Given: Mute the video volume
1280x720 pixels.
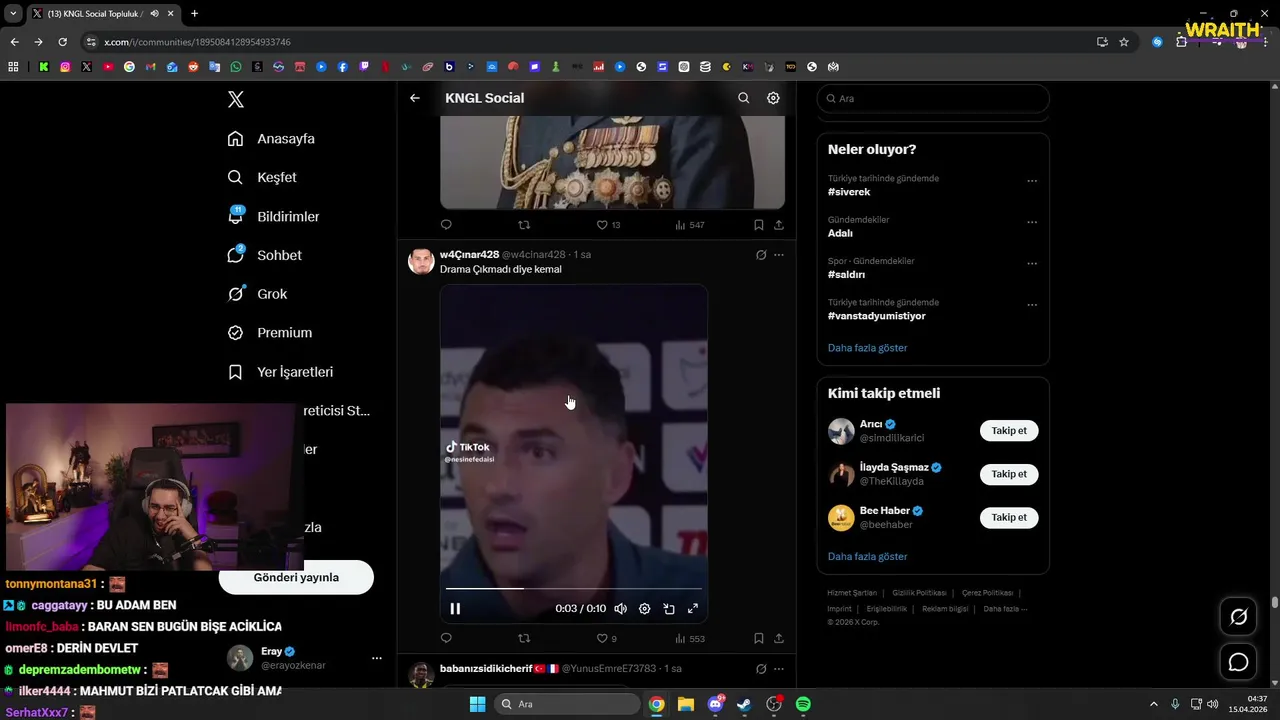Looking at the screenshot, I should tap(621, 608).
